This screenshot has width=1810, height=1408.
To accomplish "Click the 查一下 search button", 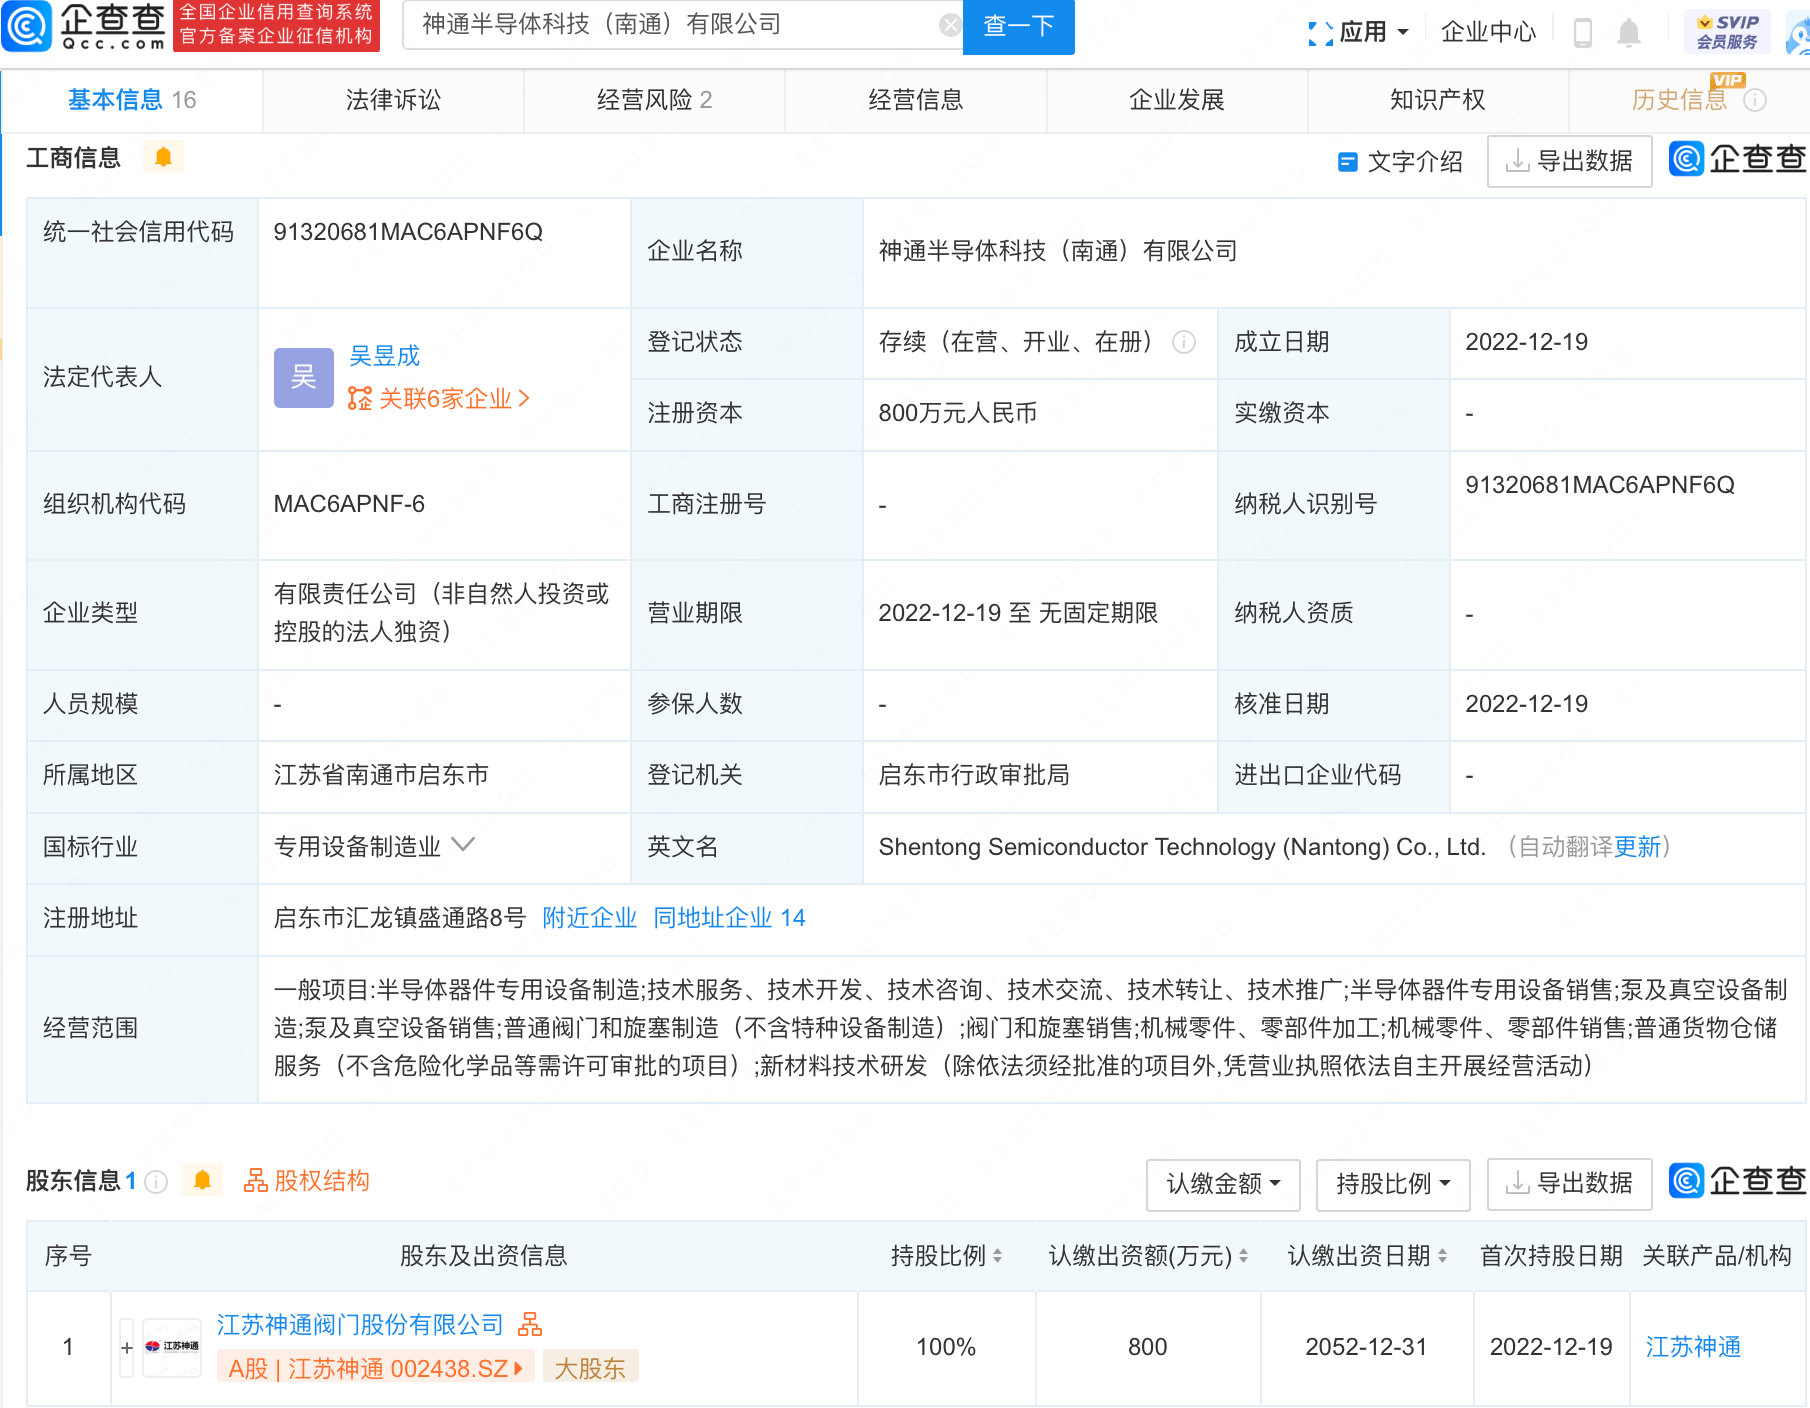I will [1018, 27].
